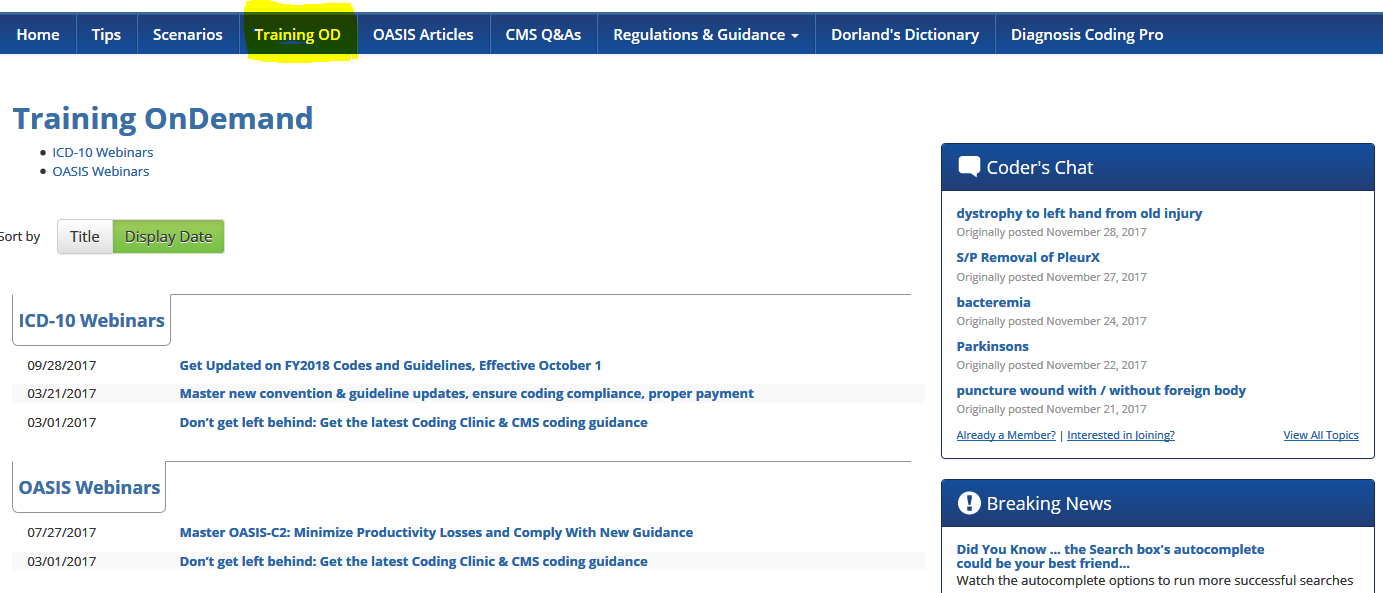Open the bacteremia chat topic
1383x593 pixels.
993,302
